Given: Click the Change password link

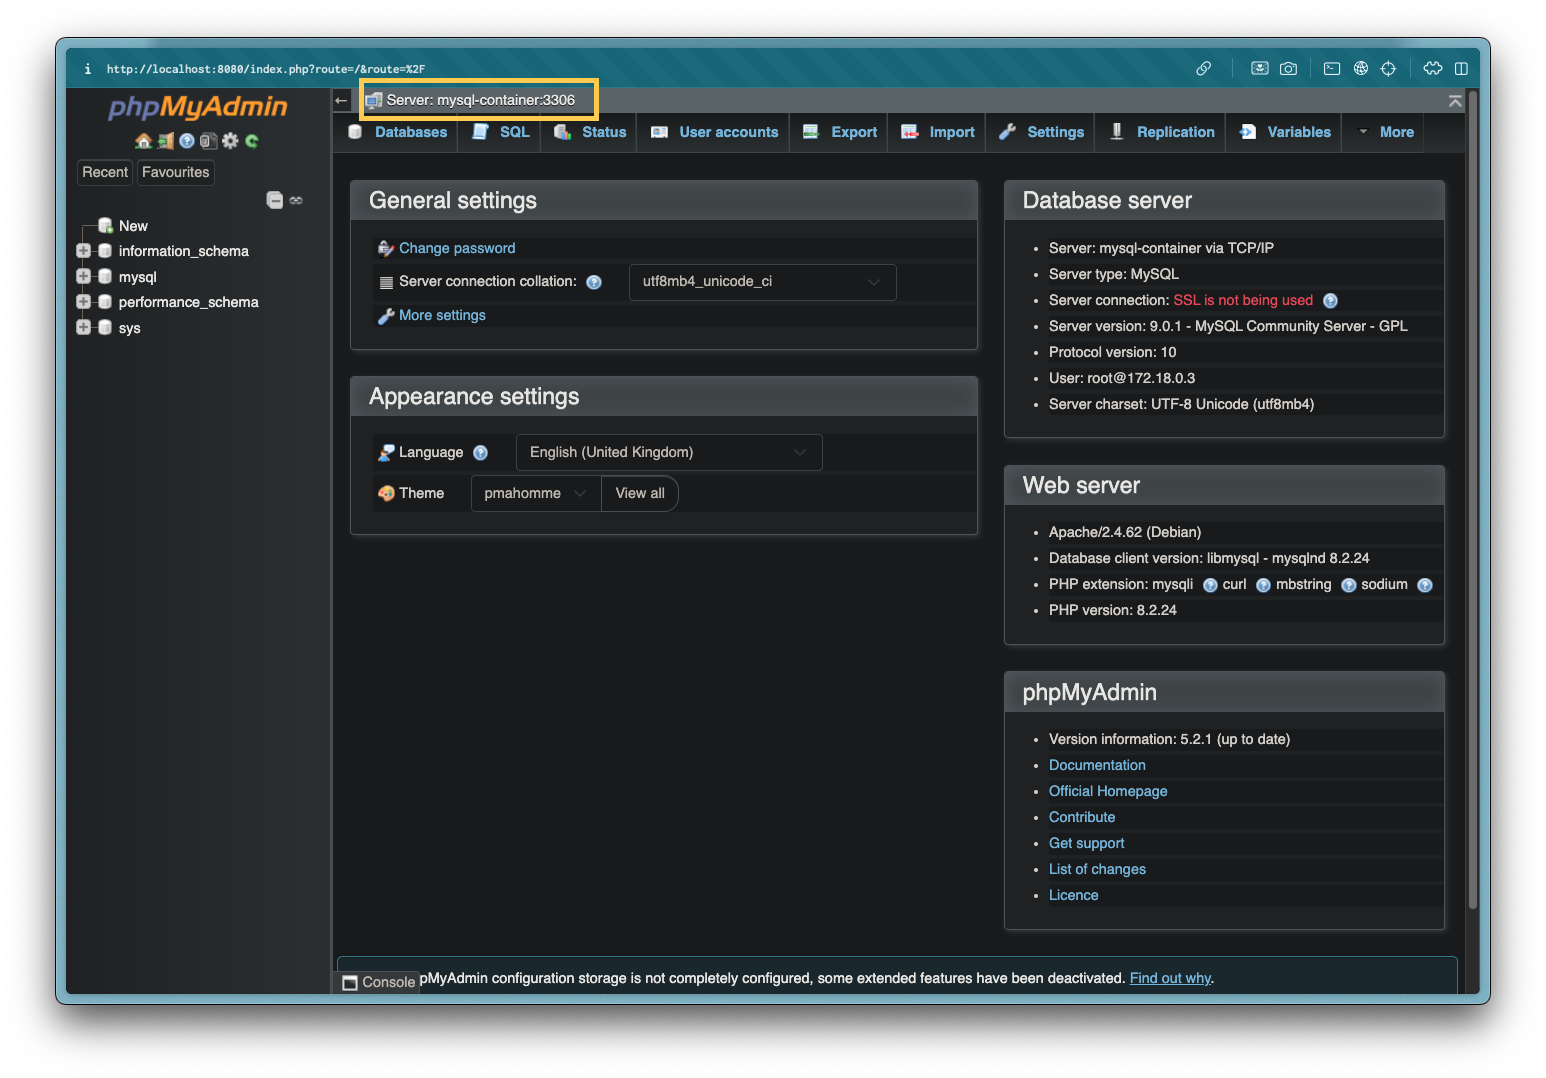Looking at the screenshot, I should (457, 248).
